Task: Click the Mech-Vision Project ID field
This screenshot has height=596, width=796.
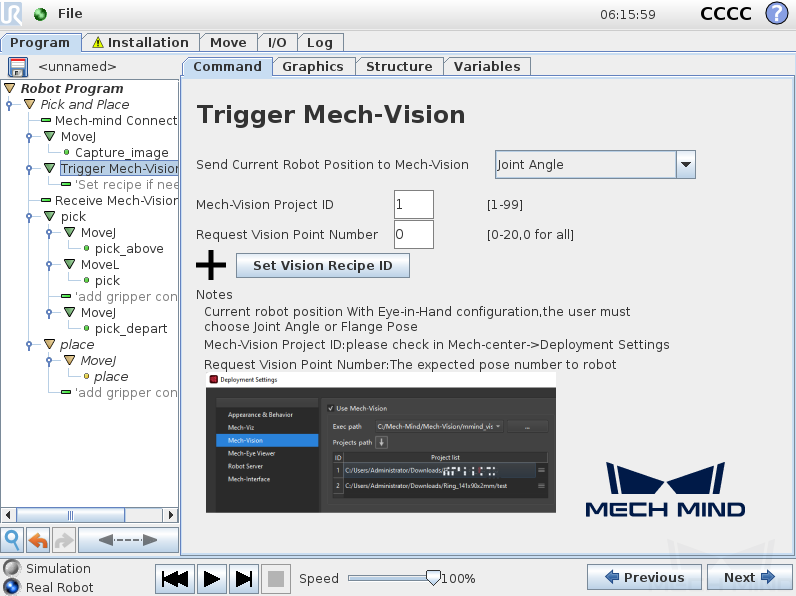Action: pyautogui.click(x=414, y=205)
